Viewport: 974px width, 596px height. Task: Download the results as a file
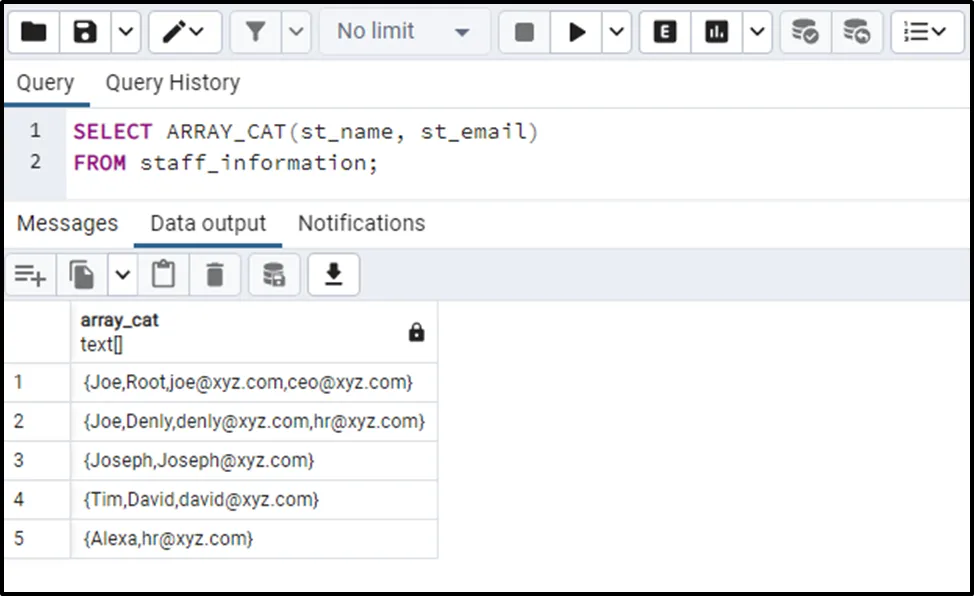tap(334, 275)
